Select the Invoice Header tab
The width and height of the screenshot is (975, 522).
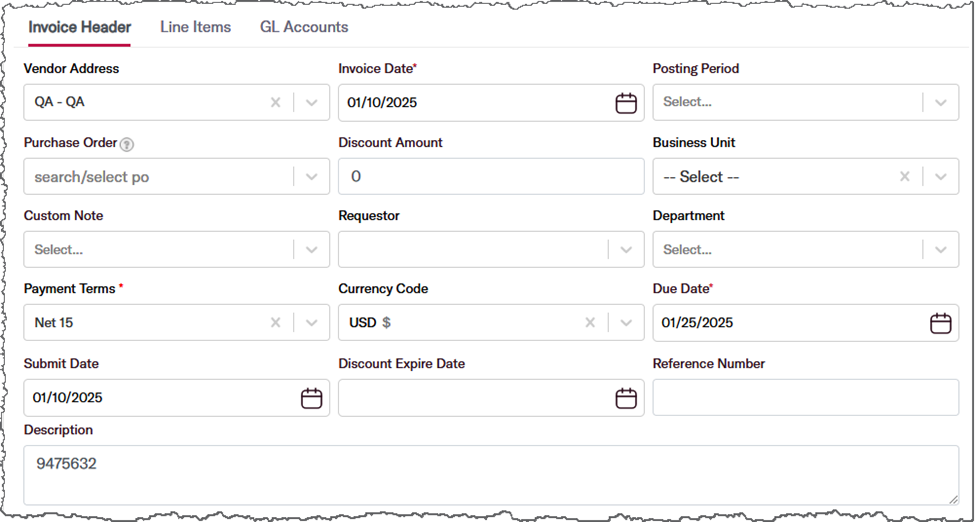click(80, 27)
